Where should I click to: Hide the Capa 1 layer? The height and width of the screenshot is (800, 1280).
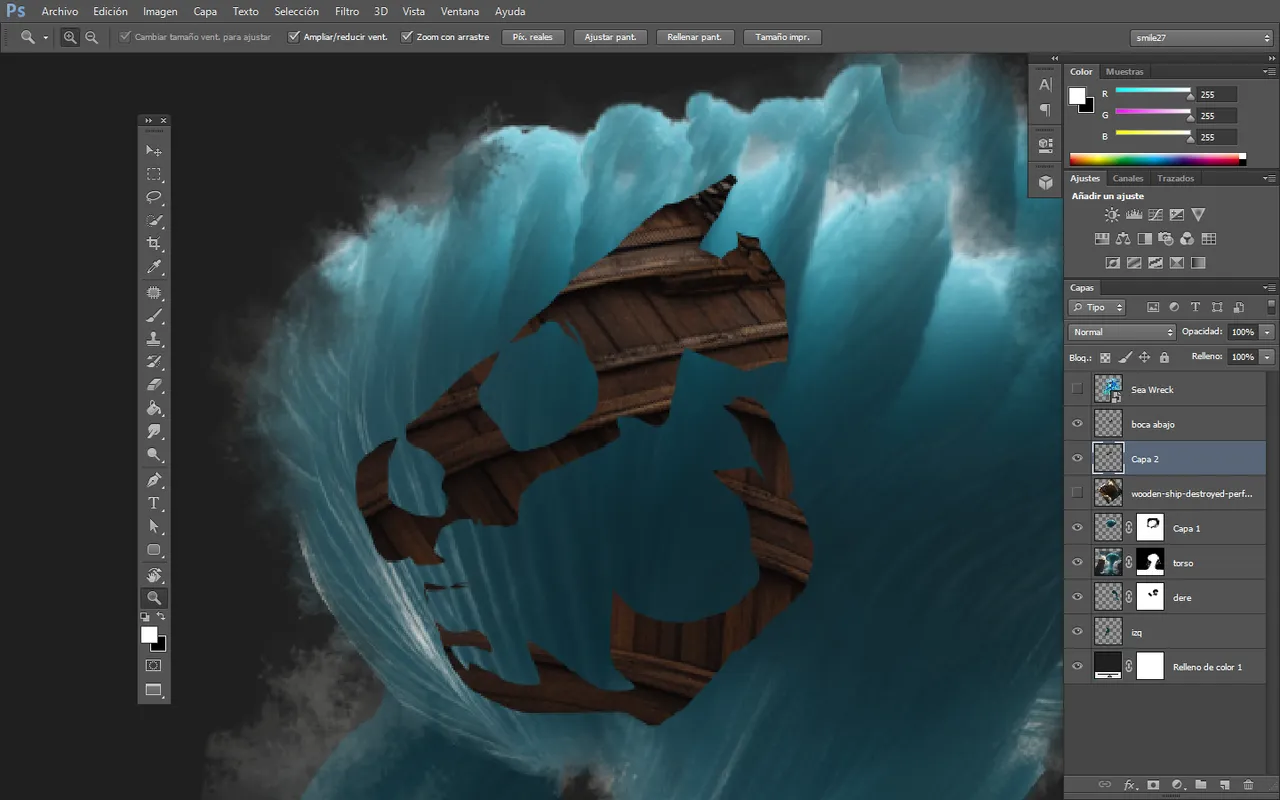point(1077,528)
